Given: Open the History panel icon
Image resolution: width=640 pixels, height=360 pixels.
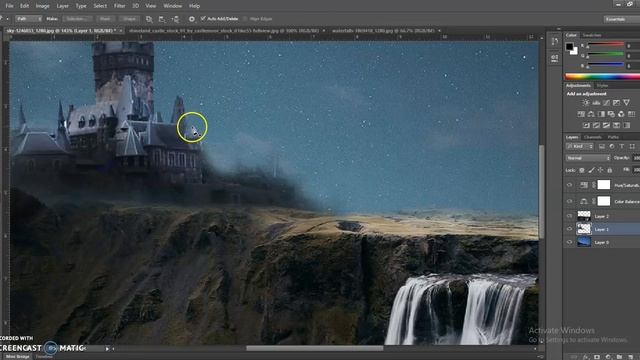Looking at the screenshot, I should [x=555, y=41].
